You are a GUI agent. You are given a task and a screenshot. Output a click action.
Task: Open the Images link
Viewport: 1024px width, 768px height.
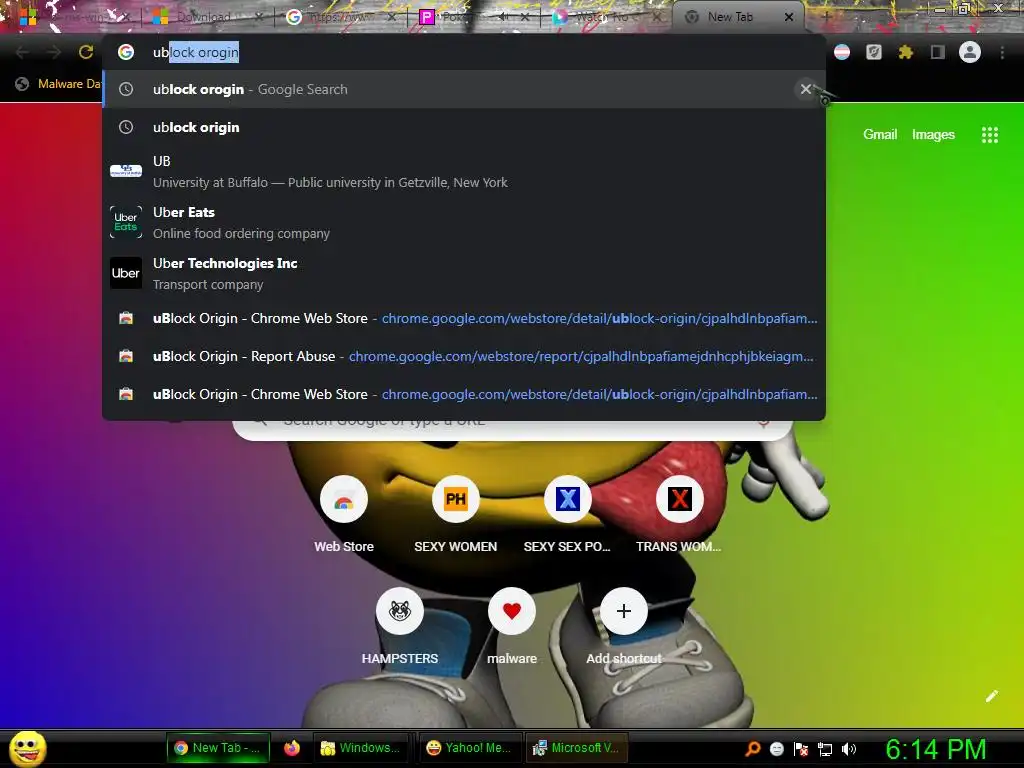click(933, 134)
